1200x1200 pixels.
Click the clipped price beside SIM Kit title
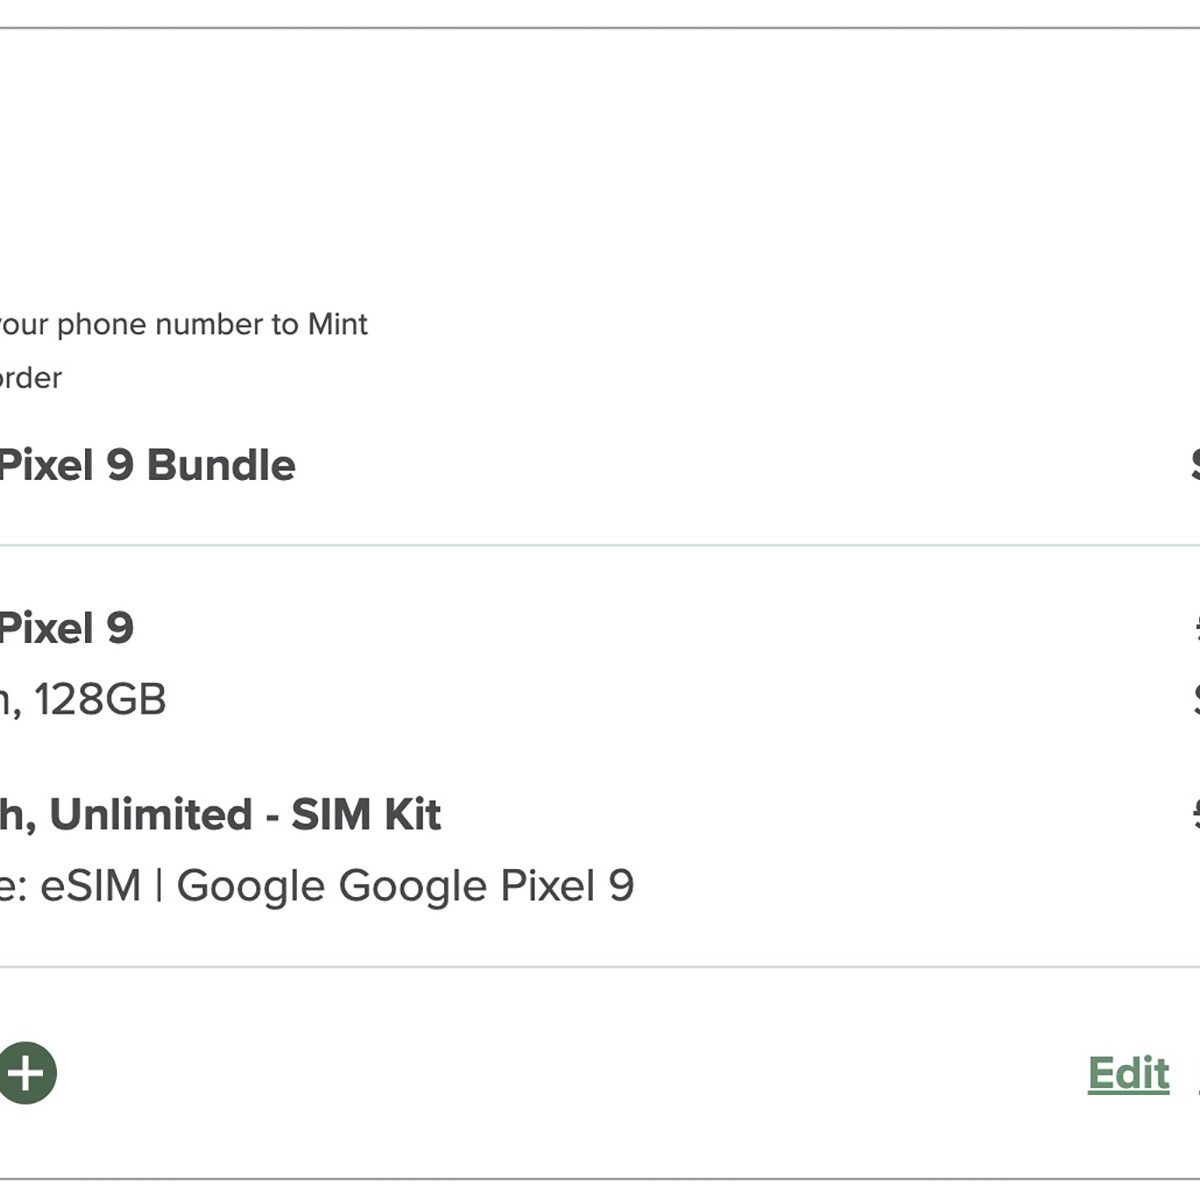click(1196, 814)
